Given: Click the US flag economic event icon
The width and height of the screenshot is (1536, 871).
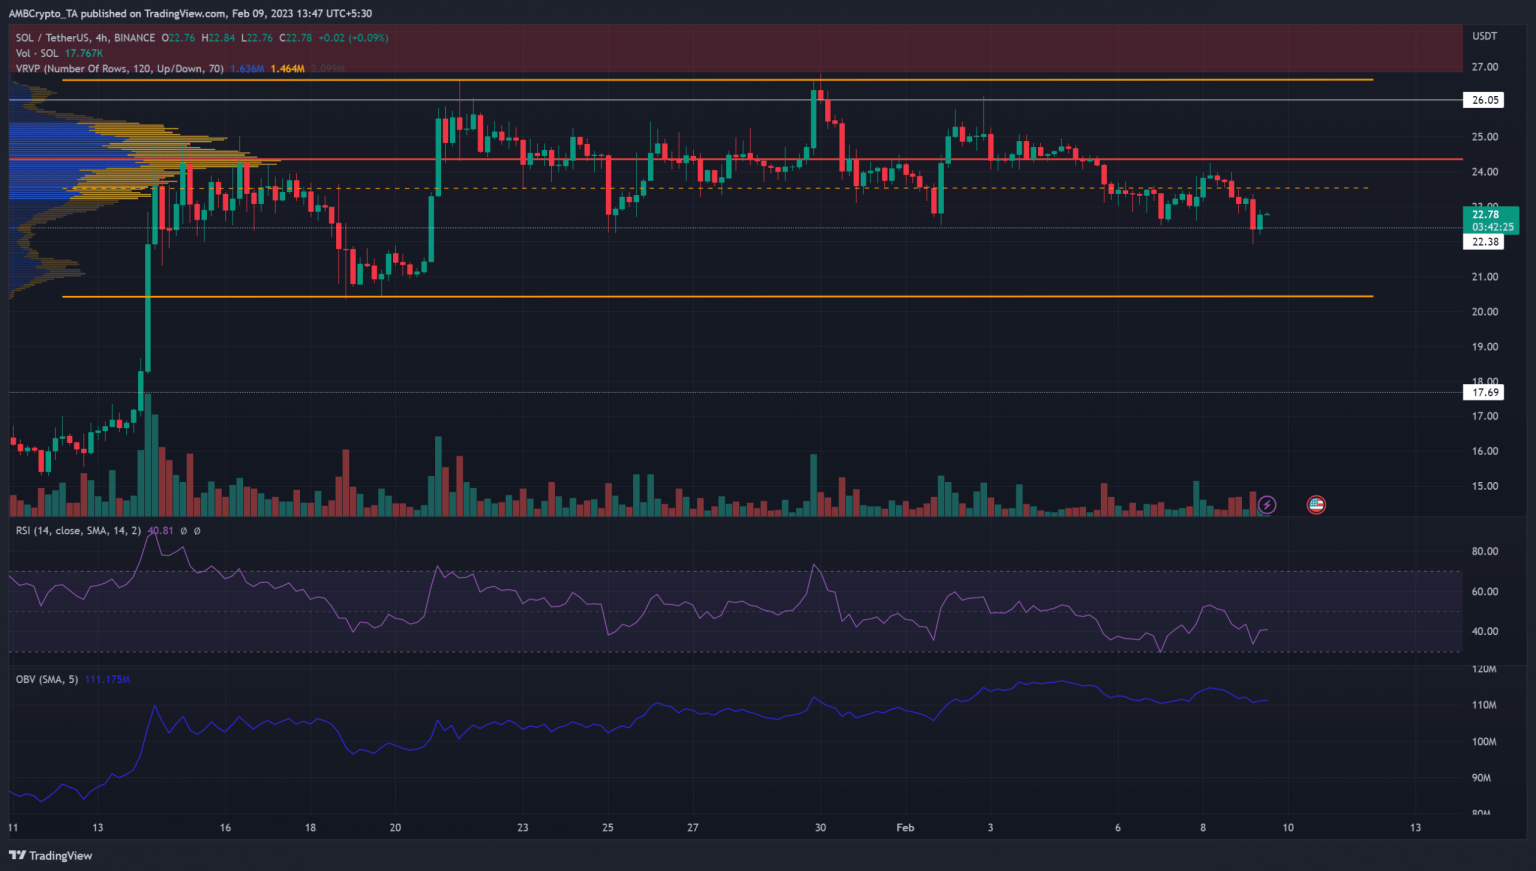Looking at the screenshot, I should [x=1316, y=505].
